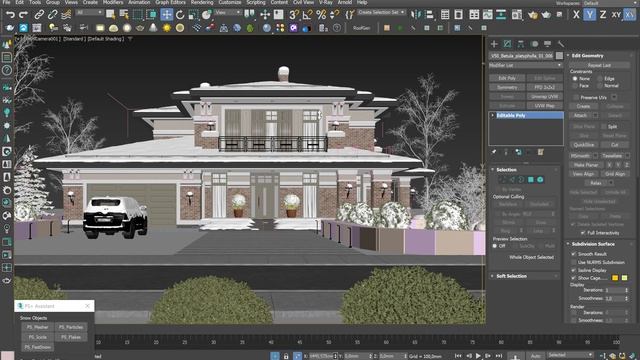Image resolution: width=640 pixels, height=360 pixels.
Task: Click the Undo arrow icon
Action: pyautogui.click(x=10, y=15)
